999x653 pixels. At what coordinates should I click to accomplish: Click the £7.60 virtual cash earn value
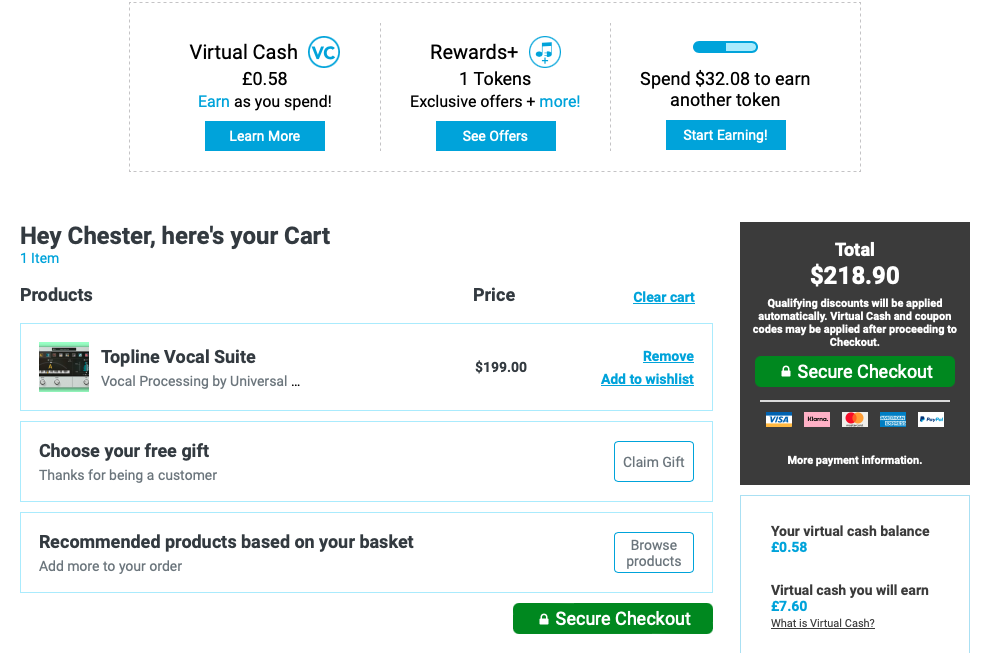tap(789, 606)
